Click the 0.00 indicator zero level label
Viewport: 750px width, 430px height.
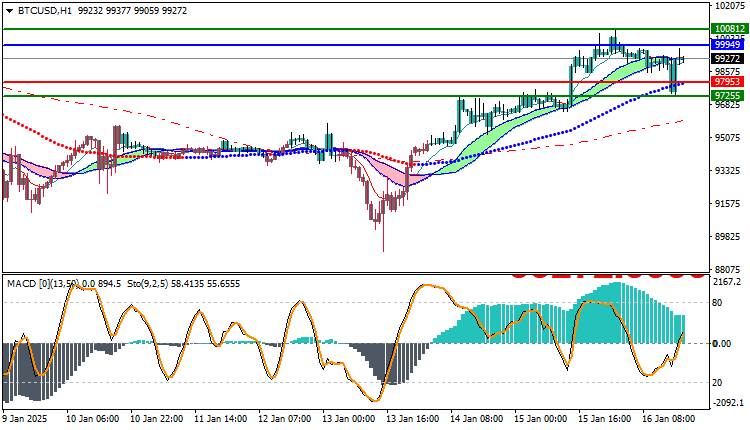coord(722,343)
